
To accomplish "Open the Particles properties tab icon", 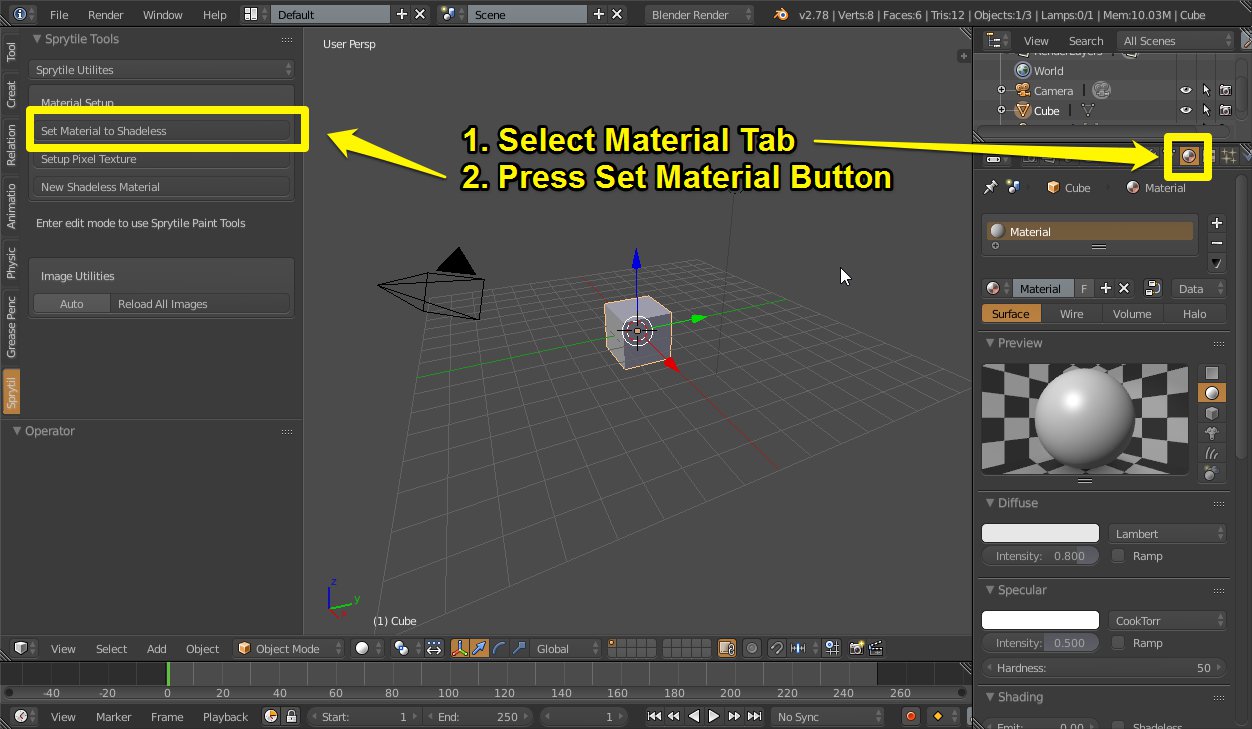I will pos(1229,156).
